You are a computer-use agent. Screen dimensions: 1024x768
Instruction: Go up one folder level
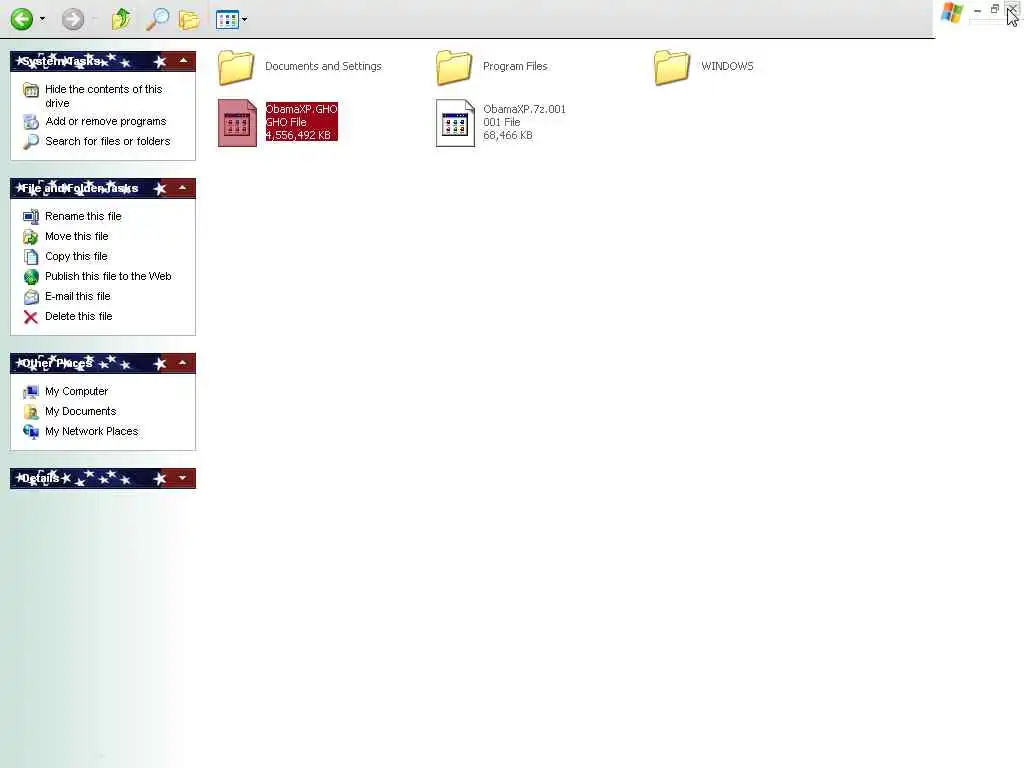click(121, 19)
